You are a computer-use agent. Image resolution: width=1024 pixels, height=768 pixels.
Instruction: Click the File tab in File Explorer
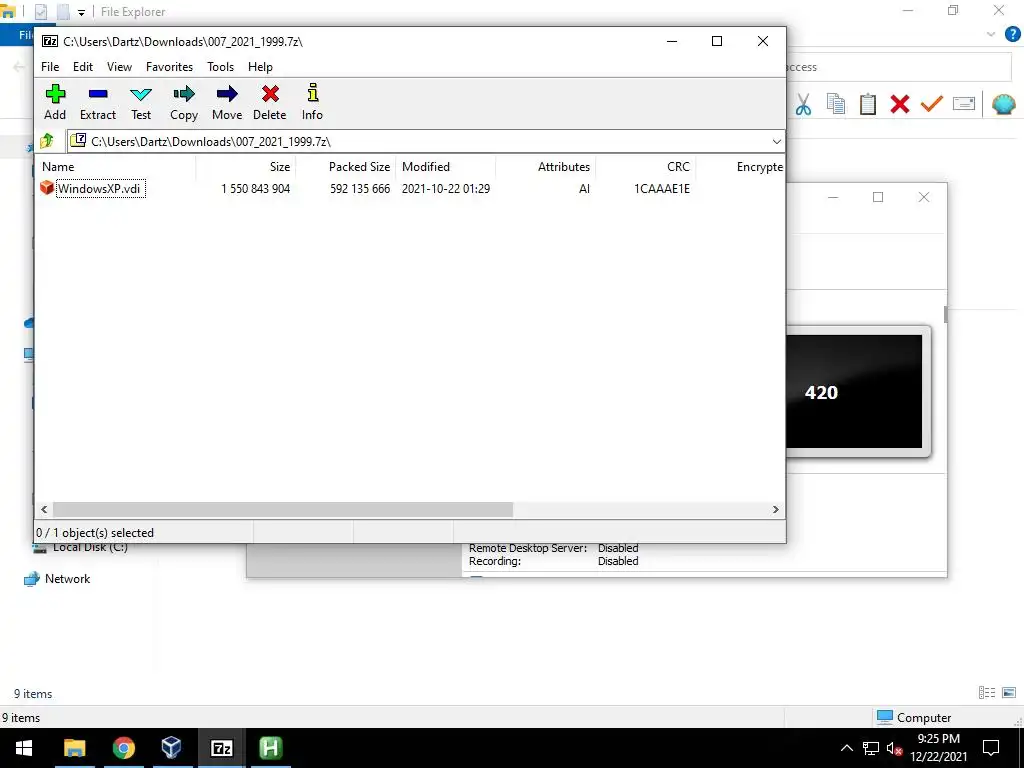[x=26, y=35]
